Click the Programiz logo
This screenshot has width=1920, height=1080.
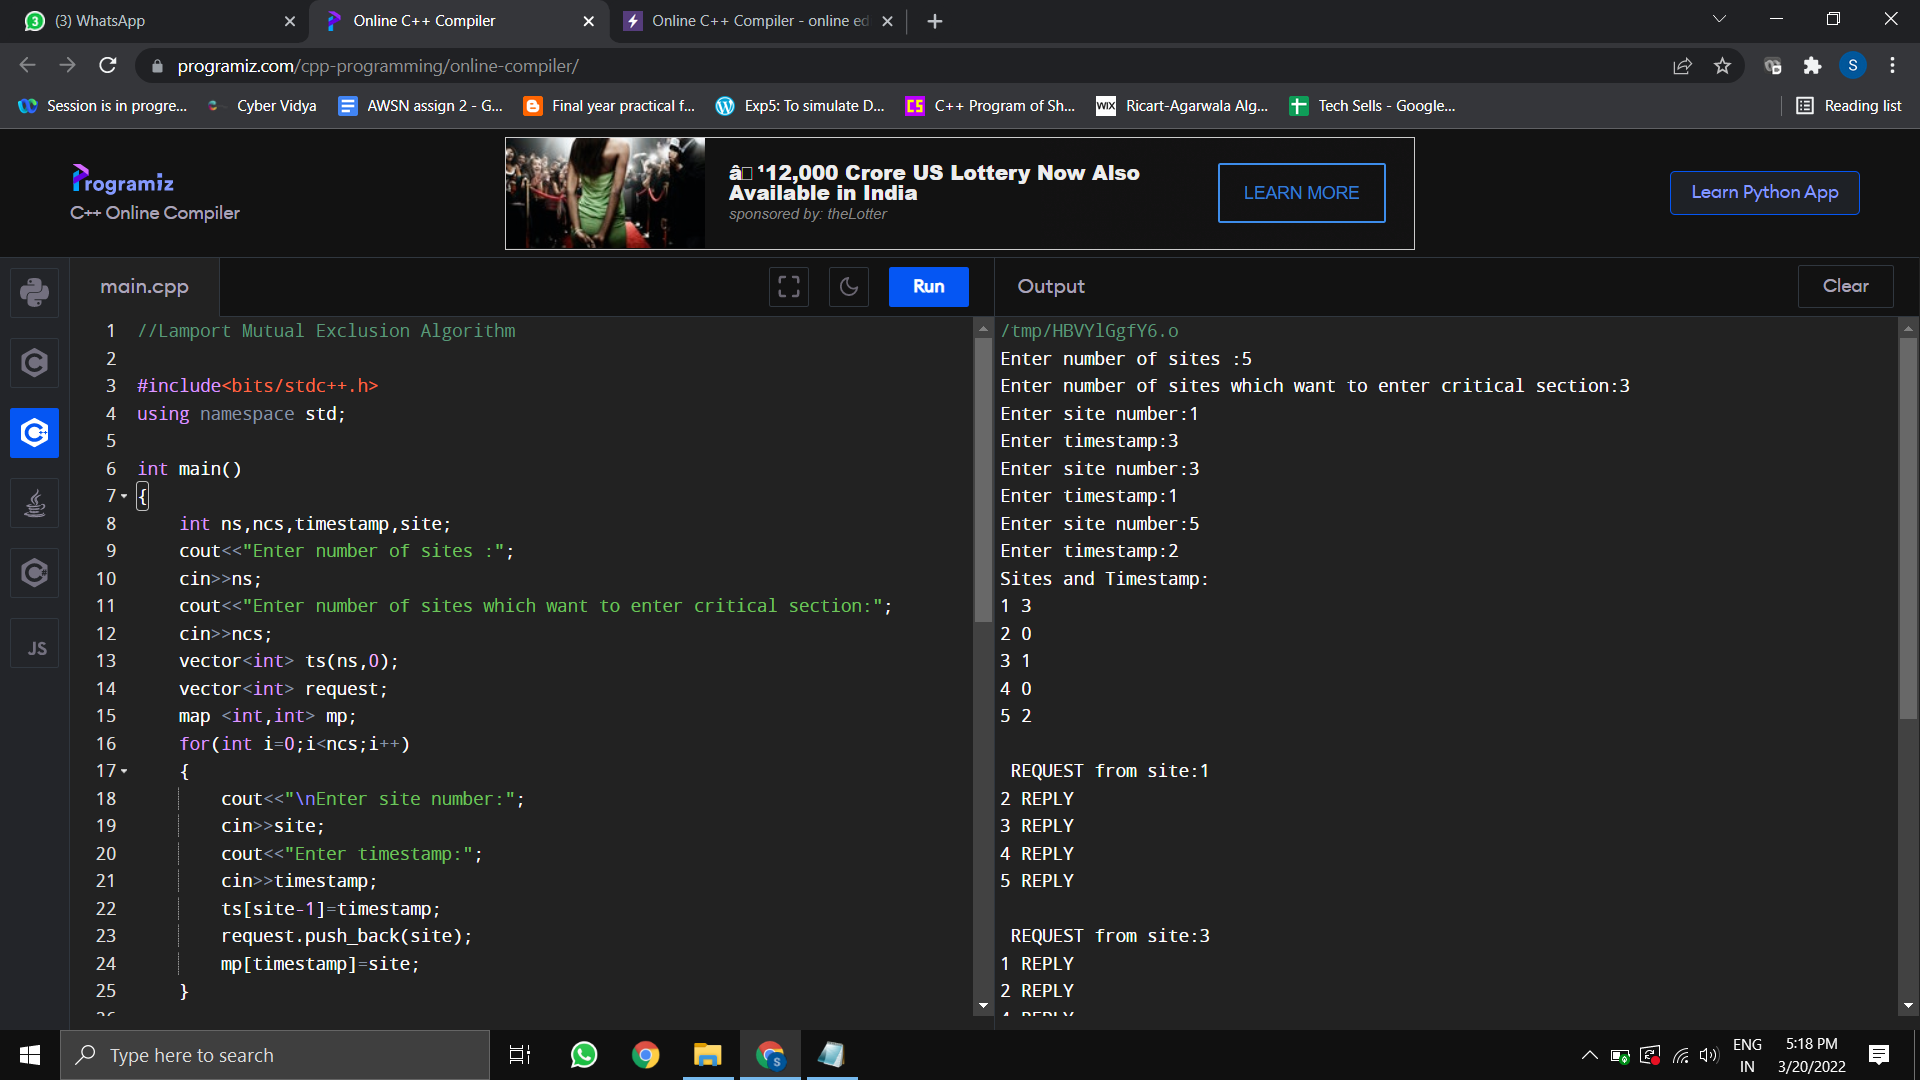(x=122, y=181)
